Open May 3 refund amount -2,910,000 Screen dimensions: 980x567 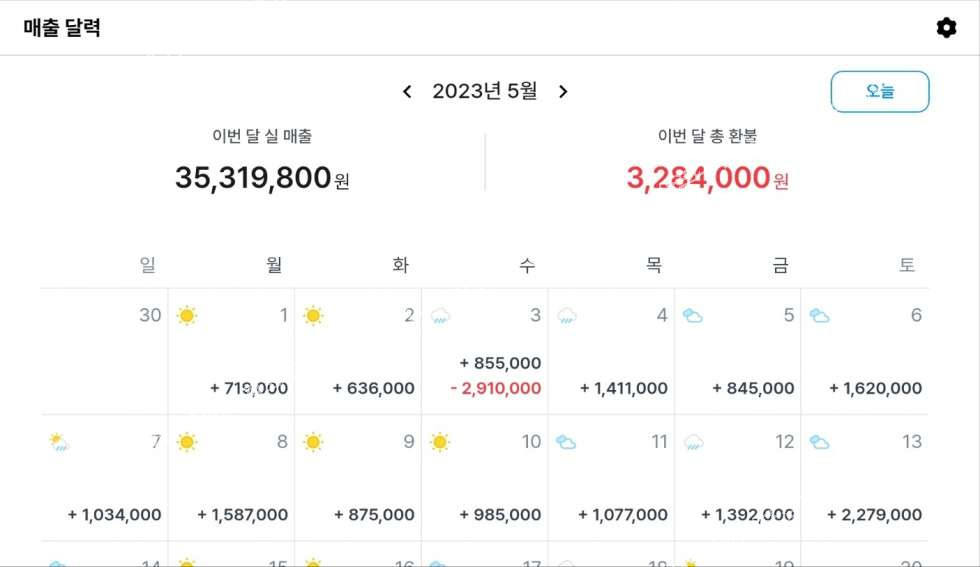[495, 388]
